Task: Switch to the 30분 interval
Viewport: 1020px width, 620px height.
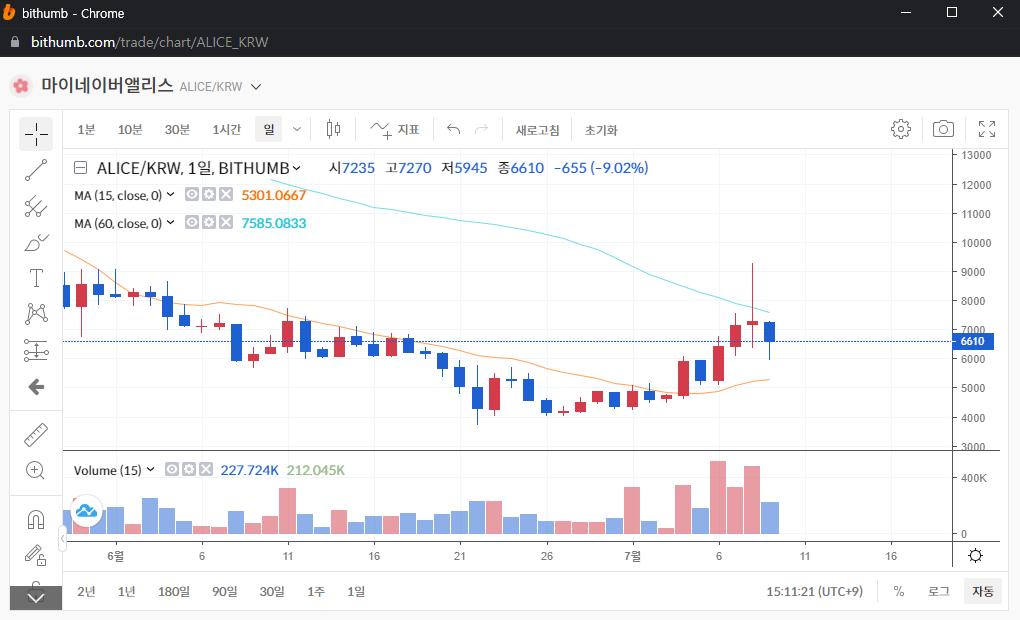Action: pyautogui.click(x=177, y=130)
